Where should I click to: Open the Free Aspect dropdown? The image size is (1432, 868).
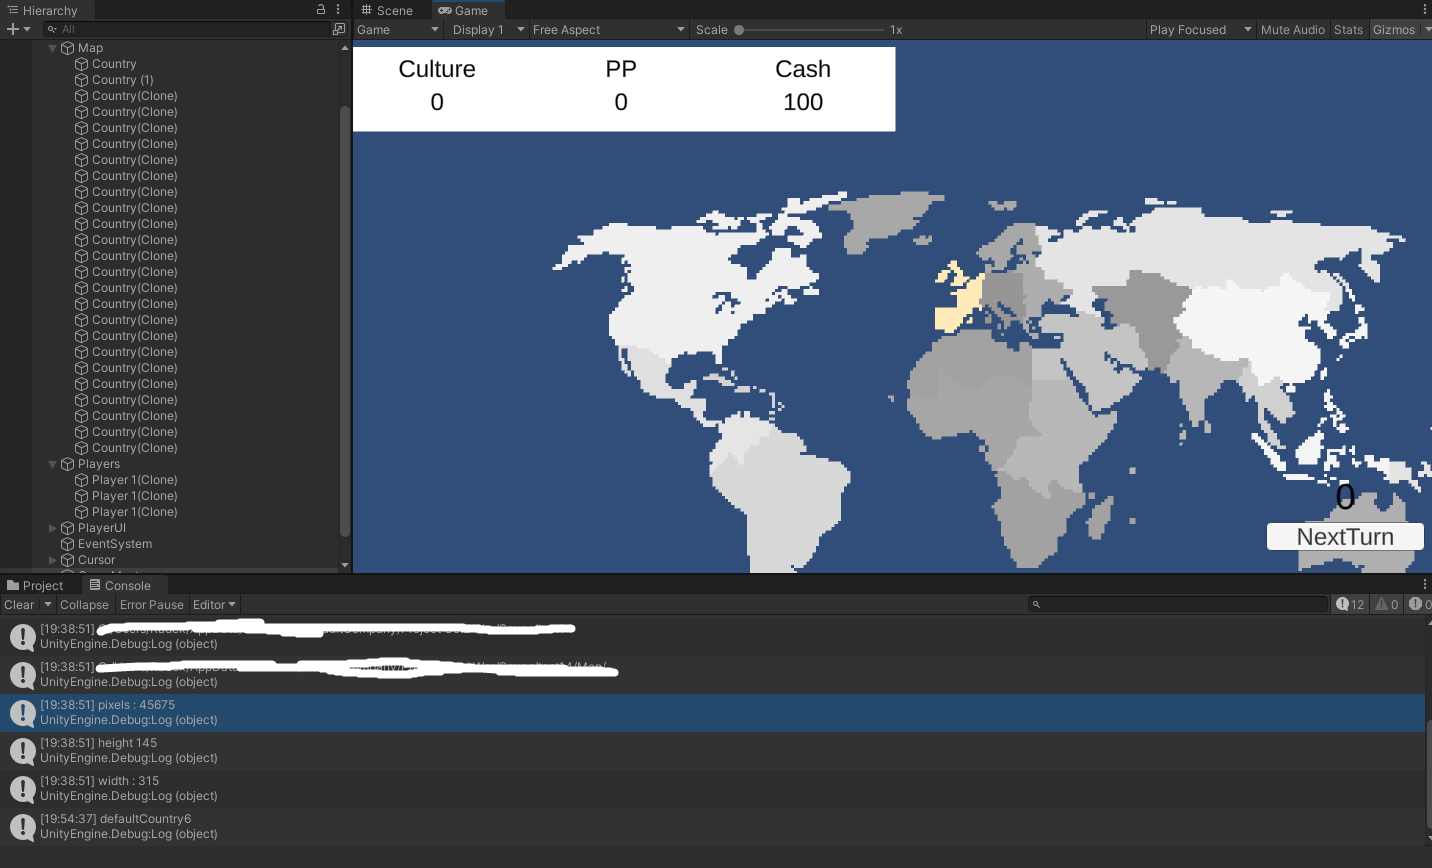pos(608,30)
